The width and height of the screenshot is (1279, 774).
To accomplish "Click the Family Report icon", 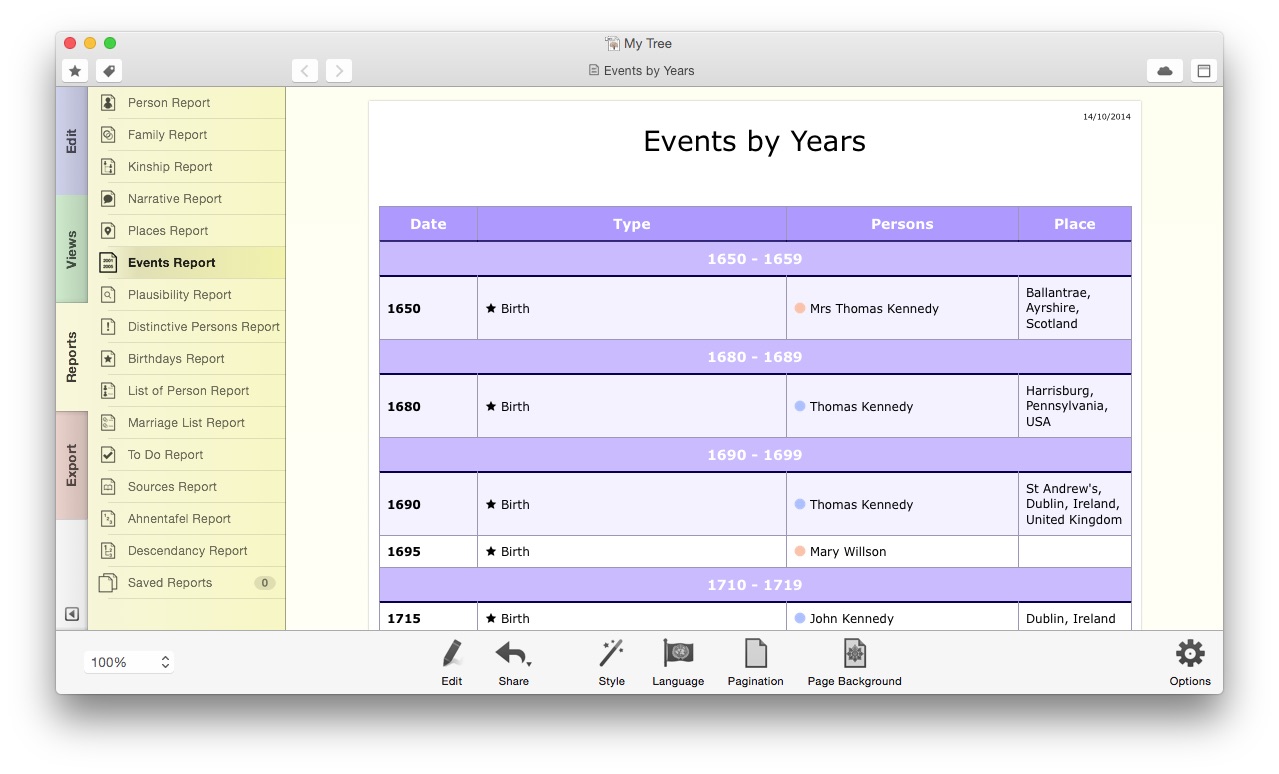I will coord(108,135).
